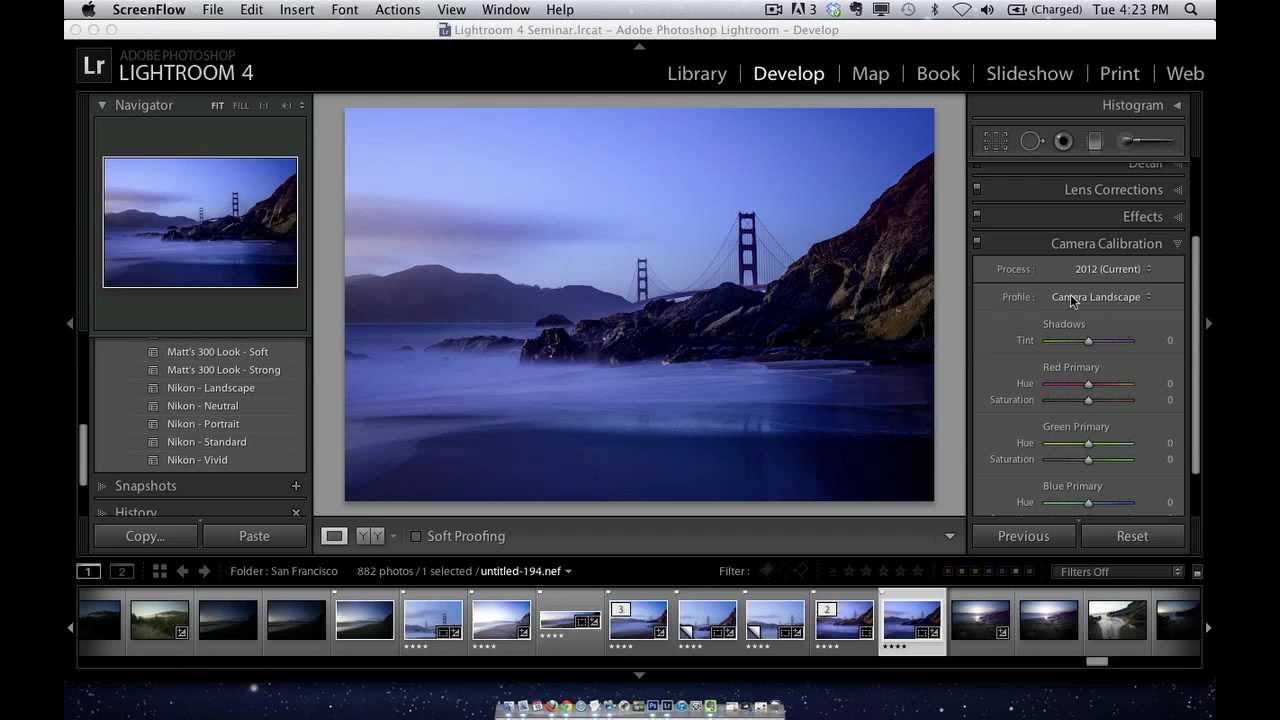Open the Grid view from filmstrip bar
This screenshot has width=1280, height=720.
click(x=159, y=571)
